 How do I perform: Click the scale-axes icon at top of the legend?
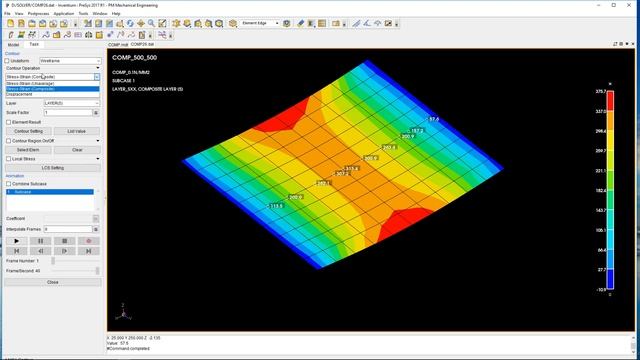pos(610,84)
